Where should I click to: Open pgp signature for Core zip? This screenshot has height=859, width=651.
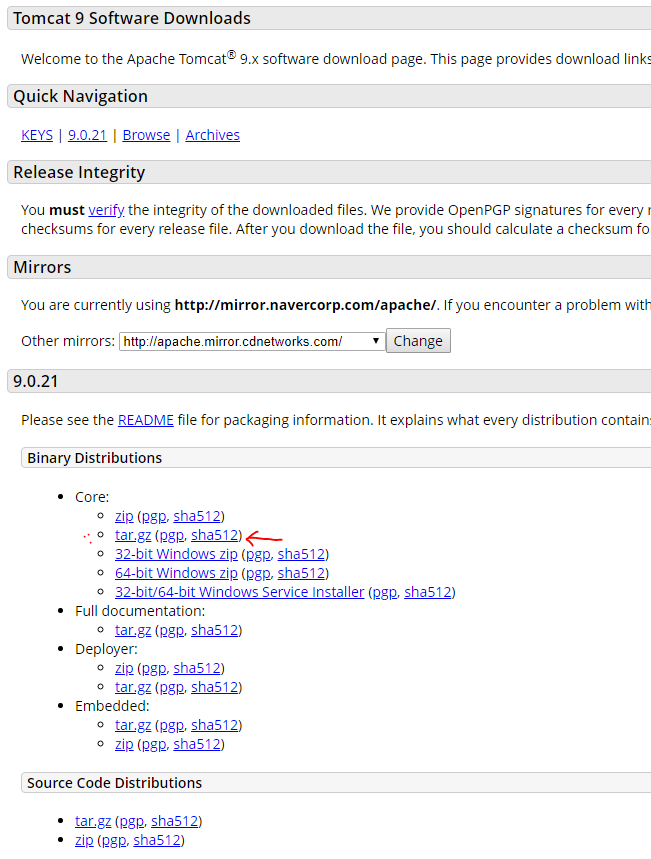tap(154, 516)
